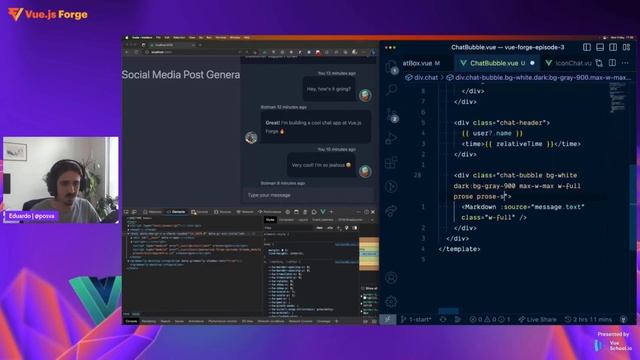Check the Show all checkbox
Viewport: 640px width, 360px height.
tap(363, 289)
